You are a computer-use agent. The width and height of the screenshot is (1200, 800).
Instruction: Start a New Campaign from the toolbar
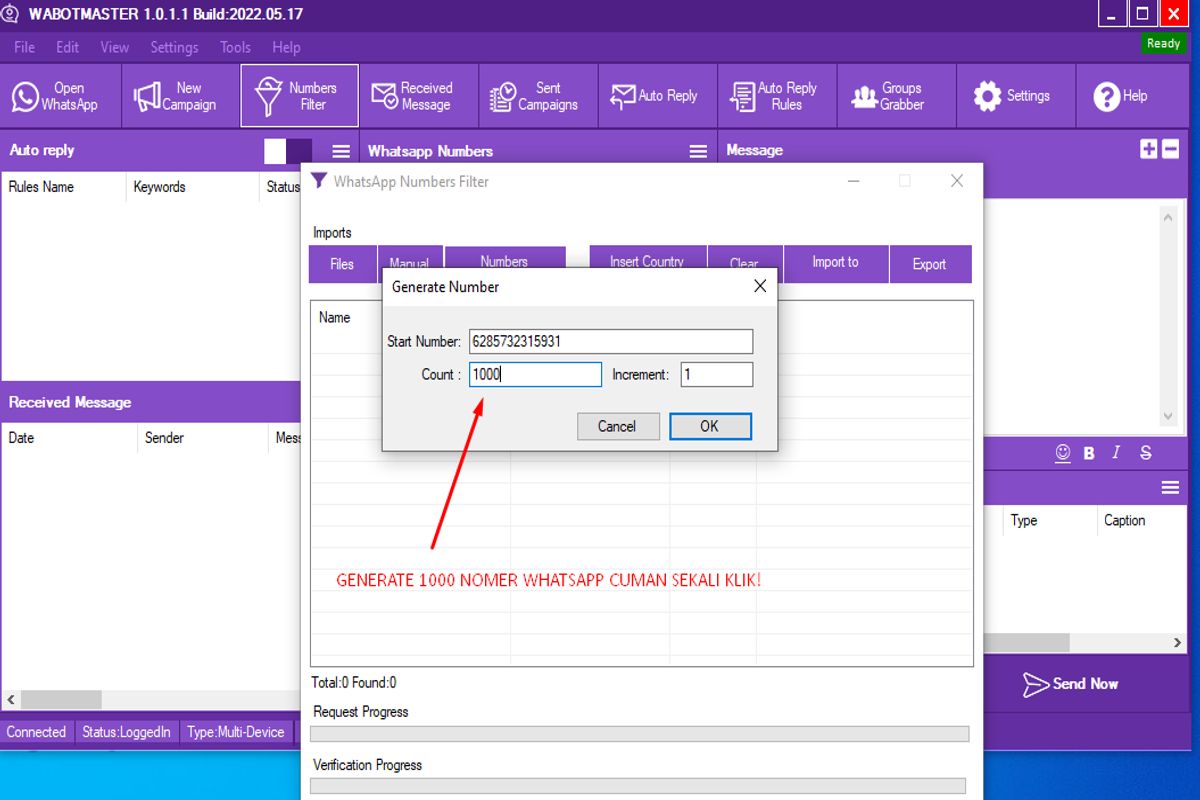[181, 96]
